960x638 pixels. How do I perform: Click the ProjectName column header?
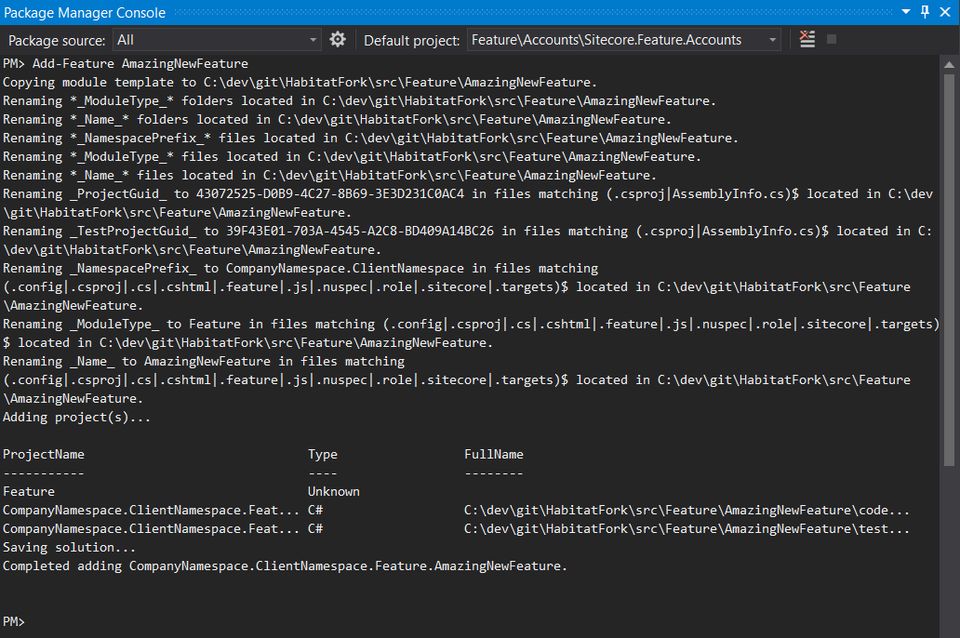point(43,454)
